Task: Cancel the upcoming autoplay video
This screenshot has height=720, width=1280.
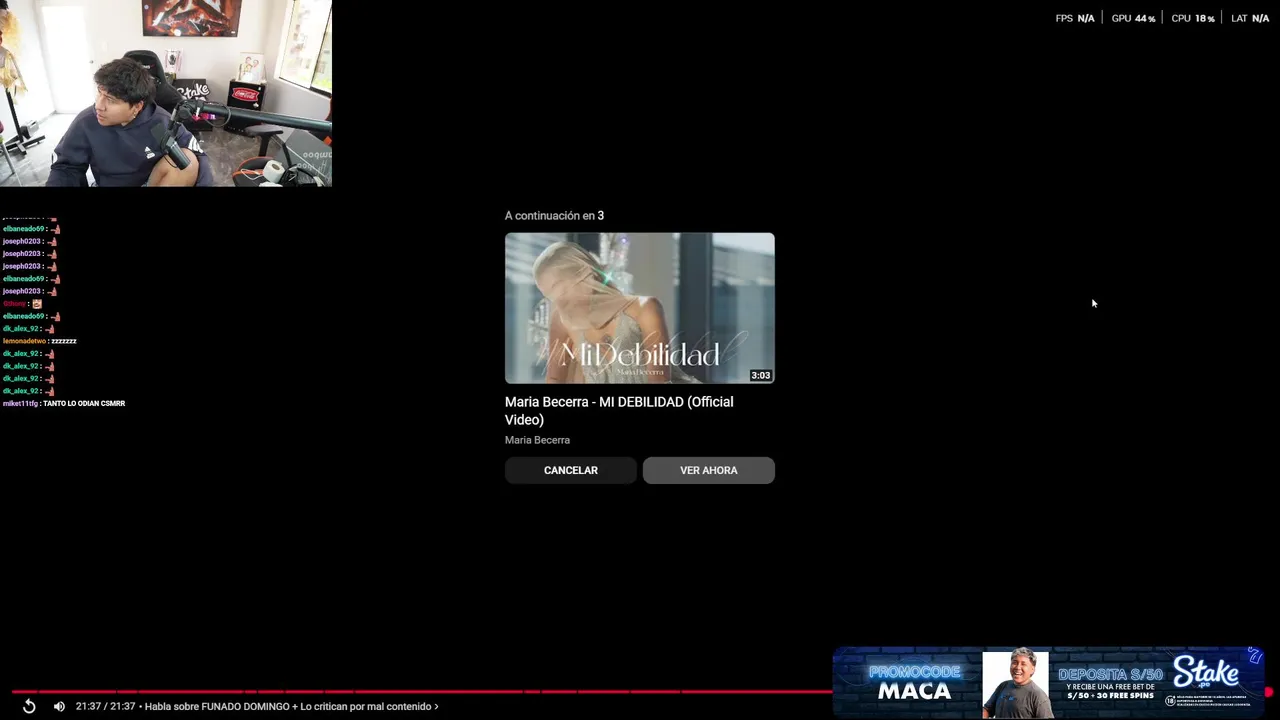Action: click(570, 470)
